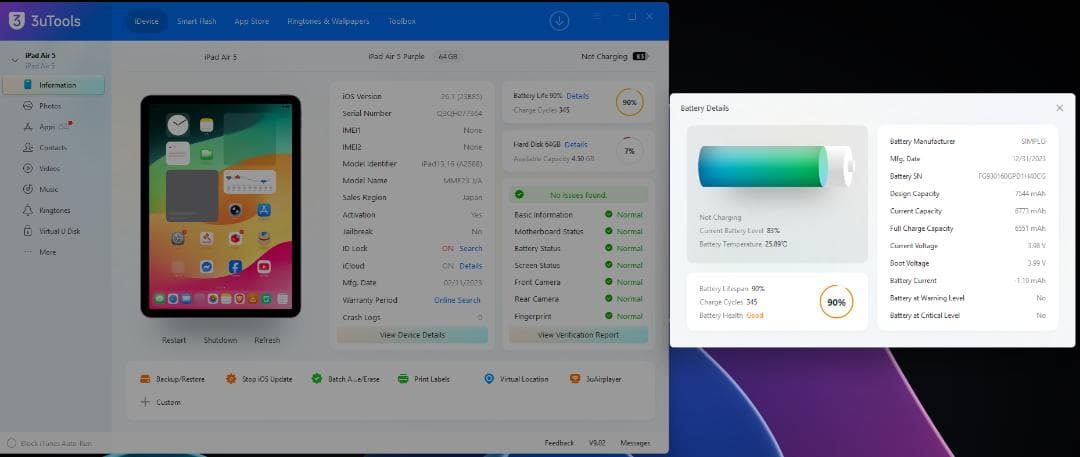Click ID Lock Search link

(x=471, y=249)
